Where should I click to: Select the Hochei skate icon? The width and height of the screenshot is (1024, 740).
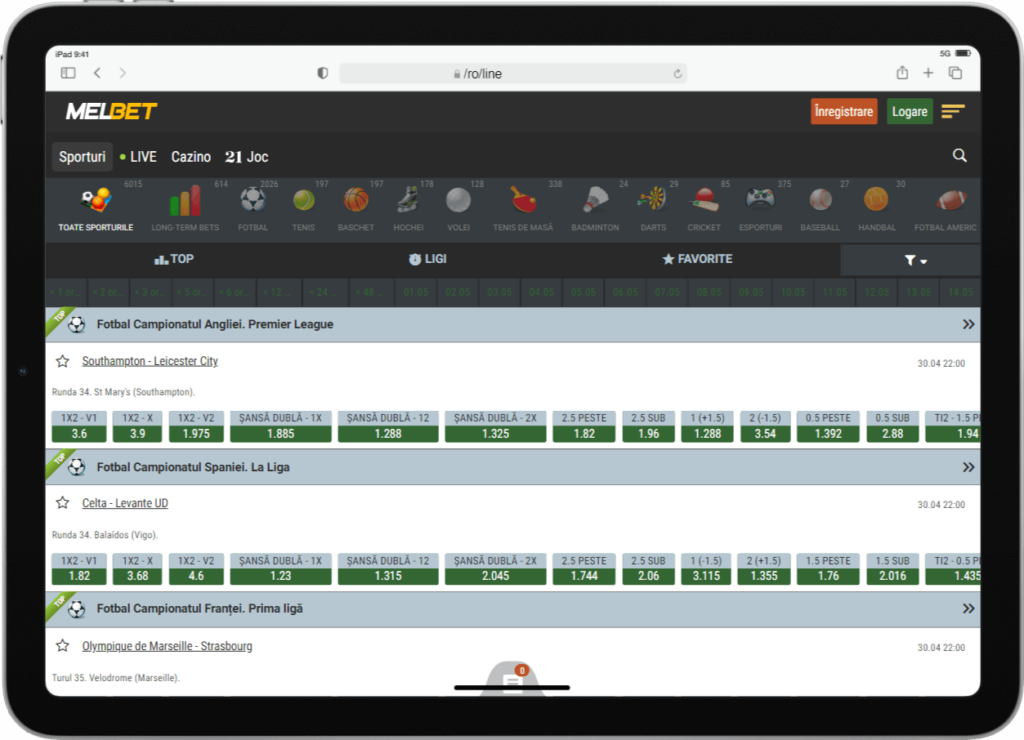pos(408,200)
